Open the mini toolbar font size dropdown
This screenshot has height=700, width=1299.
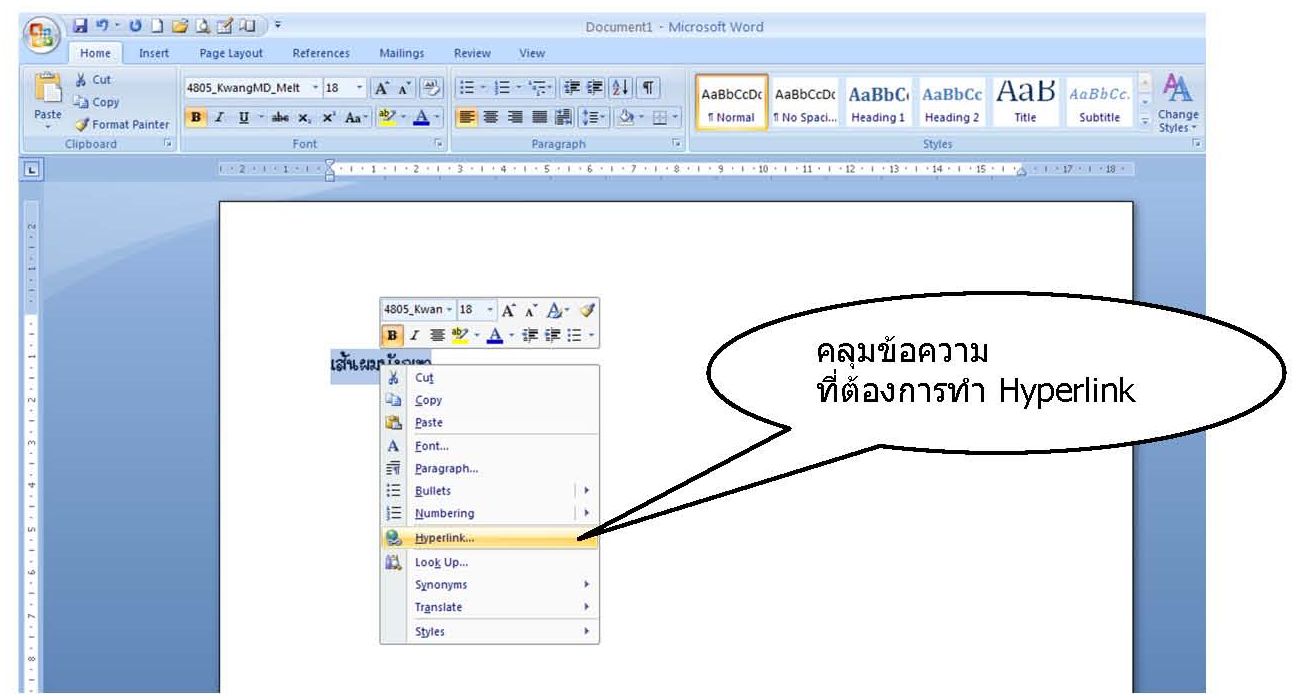pos(491,310)
